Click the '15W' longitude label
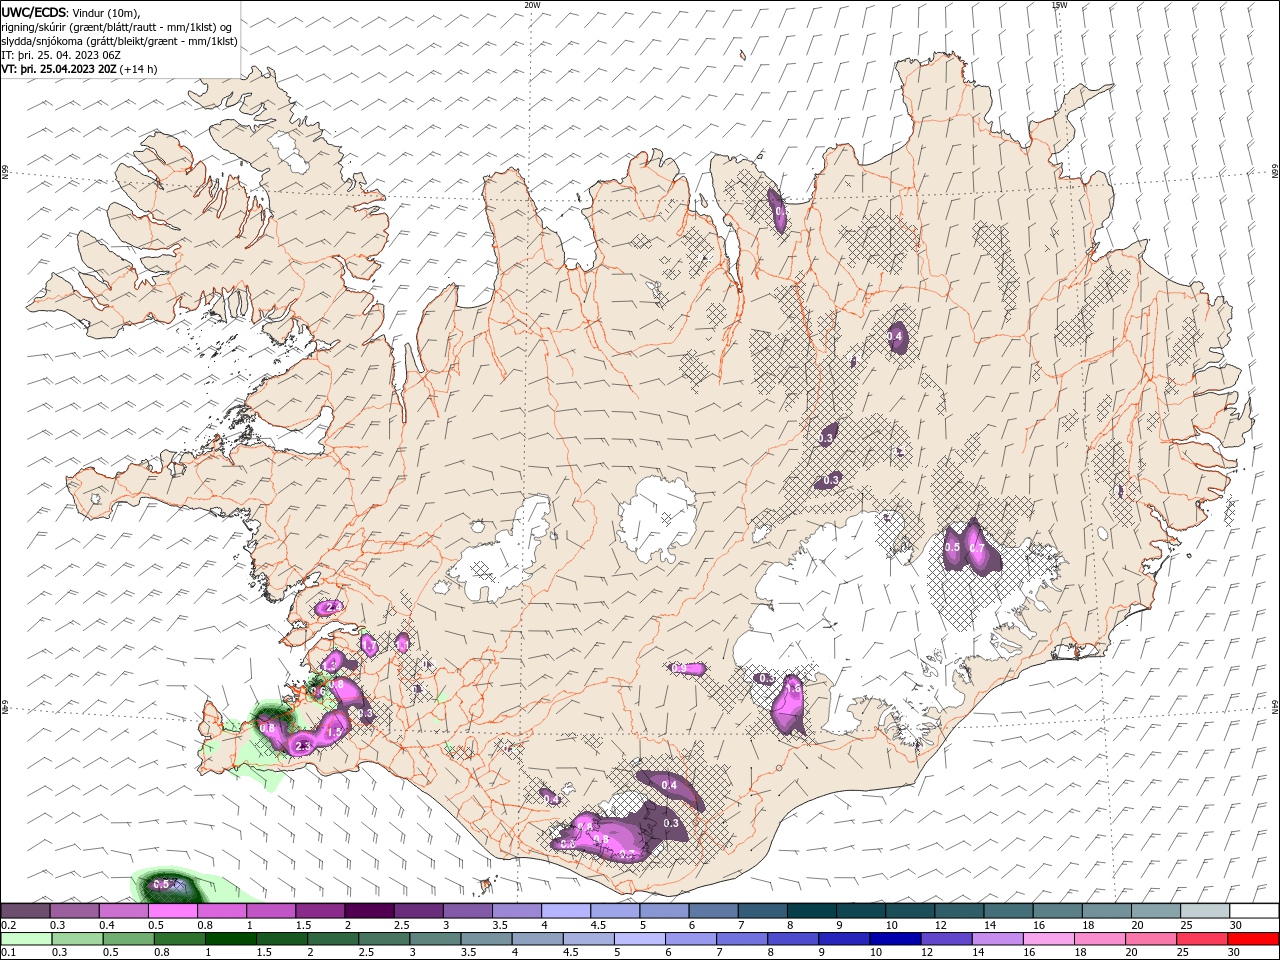The image size is (1280, 960). pyautogui.click(x=1059, y=5)
